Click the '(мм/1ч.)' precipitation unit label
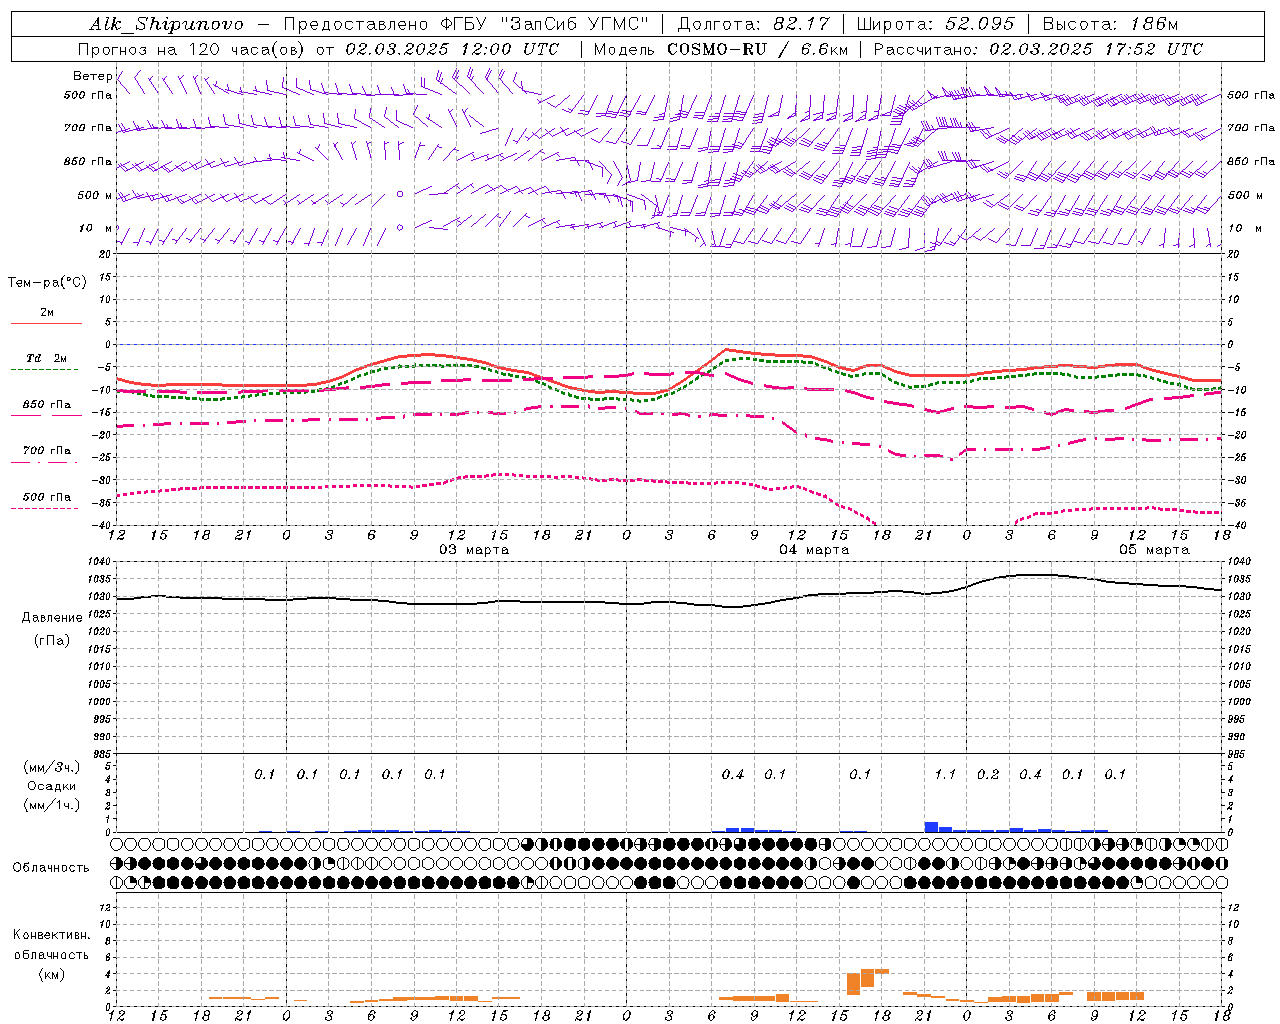Screen dimensions: 1280x1024 [x=52, y=805]
